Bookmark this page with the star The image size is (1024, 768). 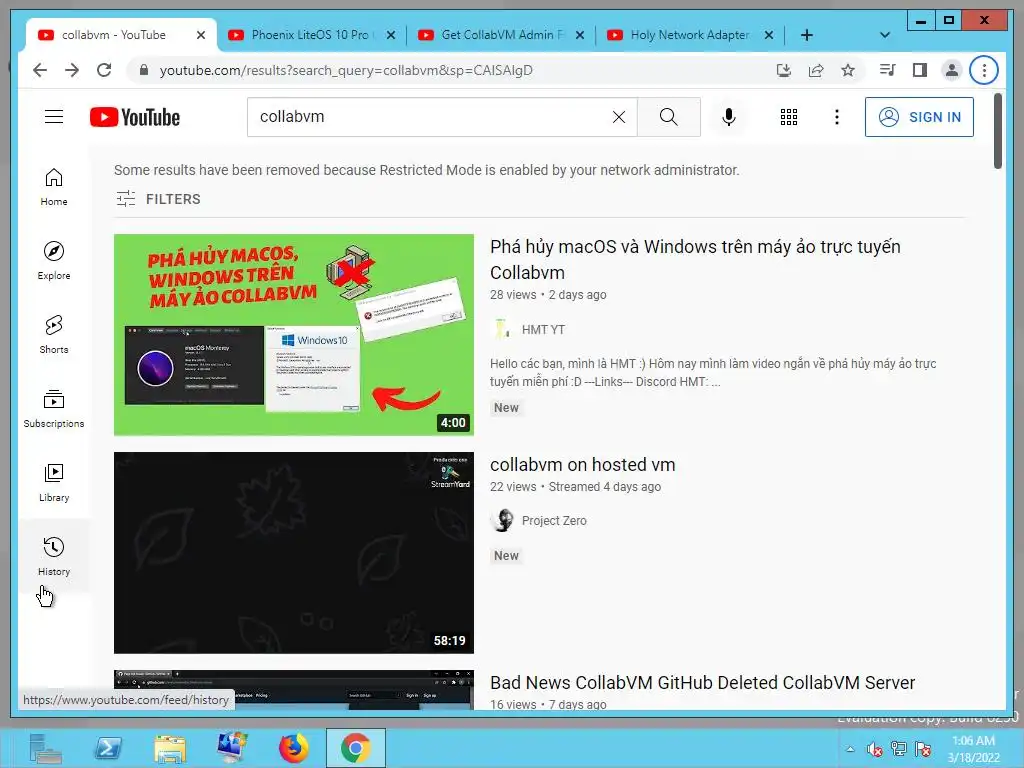[x=848, y=70]
